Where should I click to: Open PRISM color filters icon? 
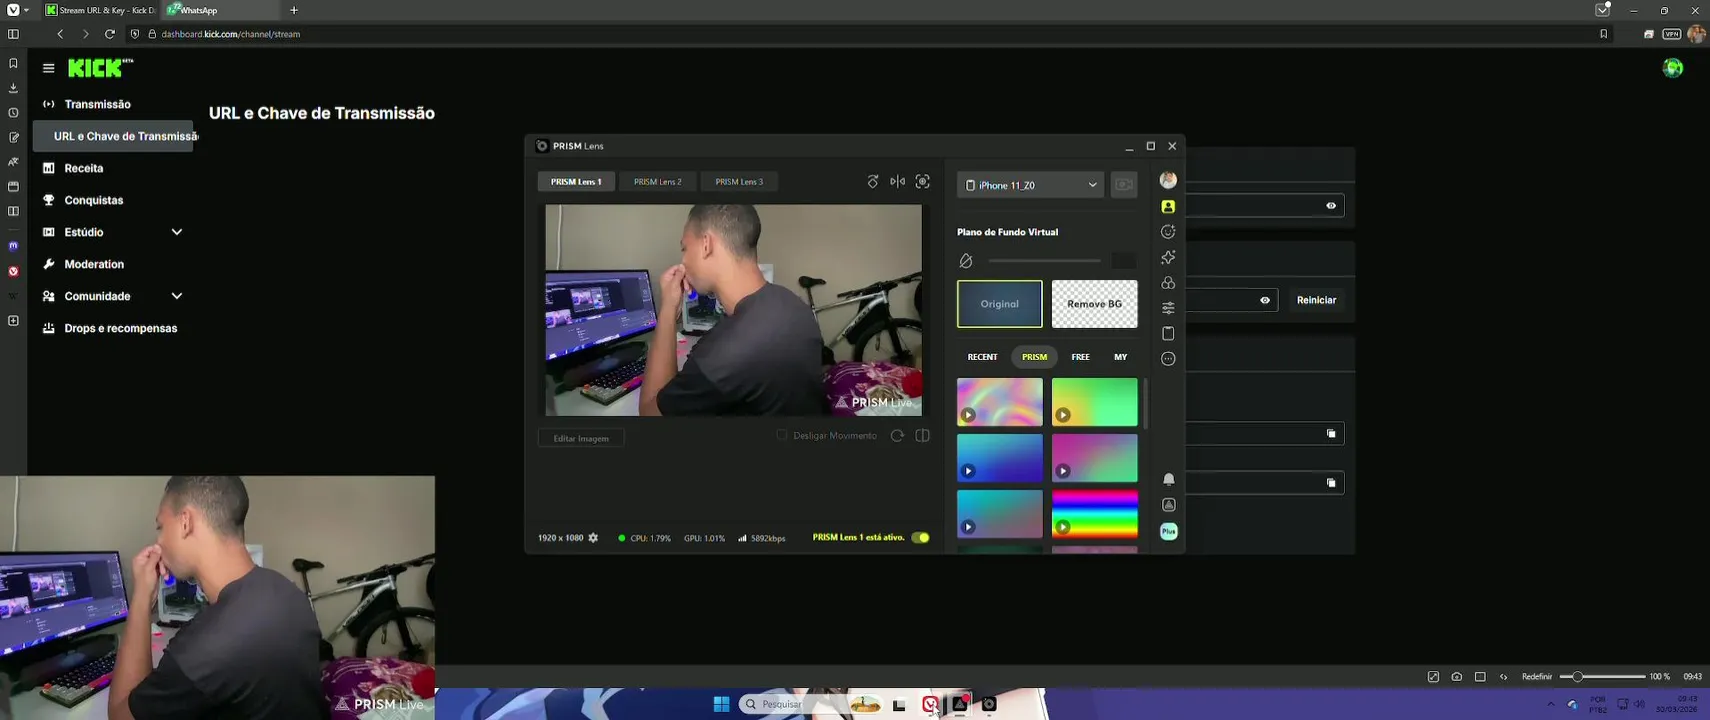pos(1168,283)
